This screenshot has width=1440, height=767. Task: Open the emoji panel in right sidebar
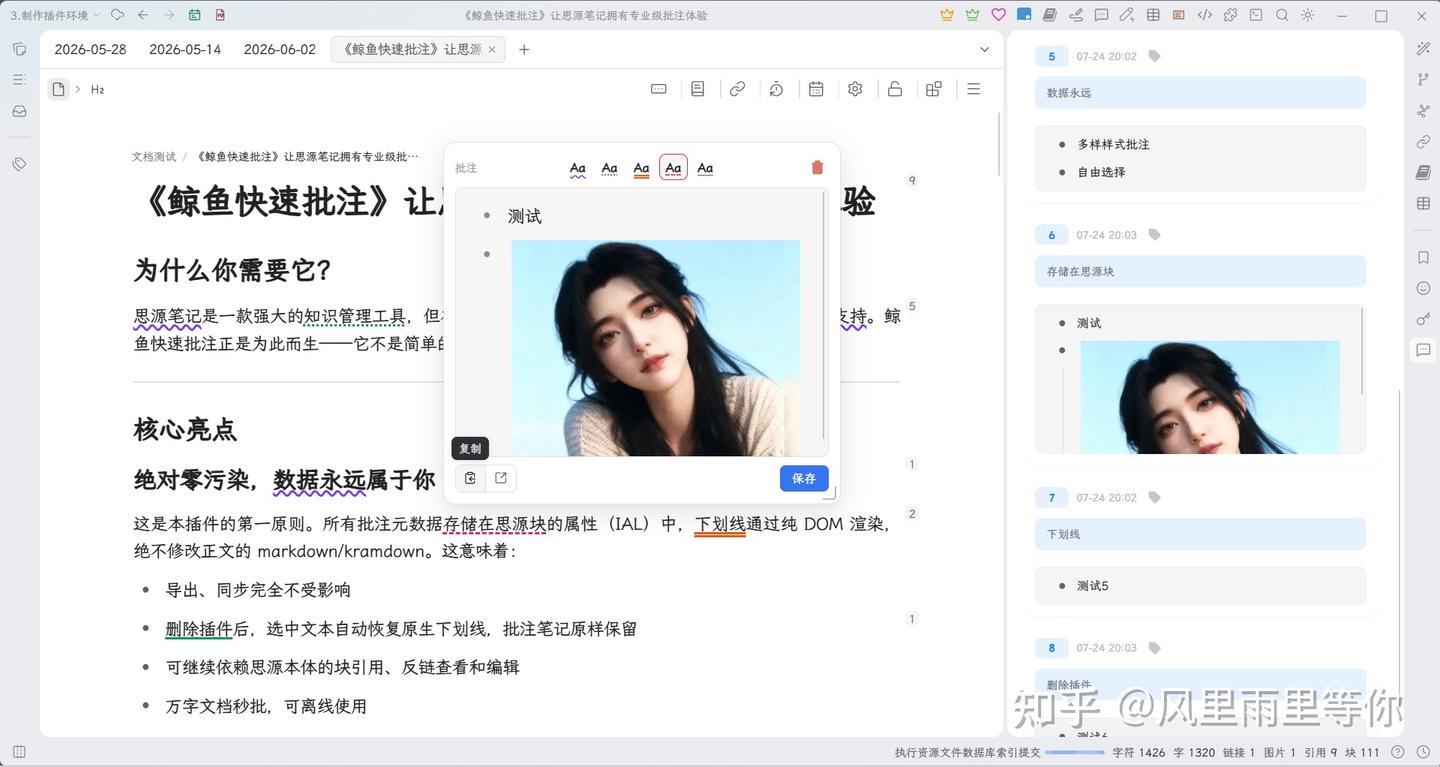coord(1423,288)
